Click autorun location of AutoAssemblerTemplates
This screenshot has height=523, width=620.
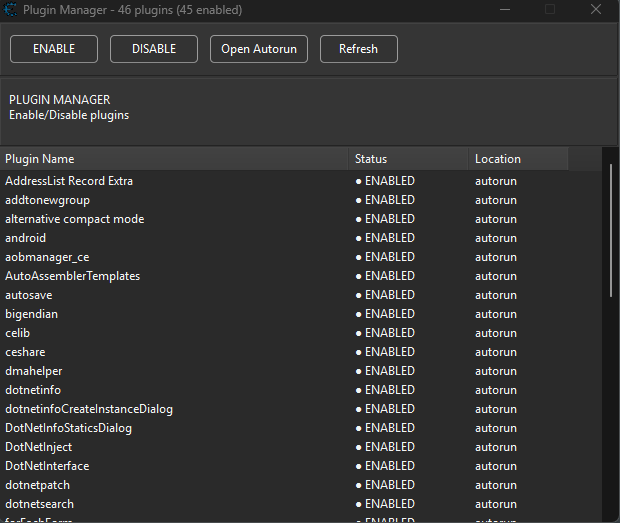(x=496, y=276)
